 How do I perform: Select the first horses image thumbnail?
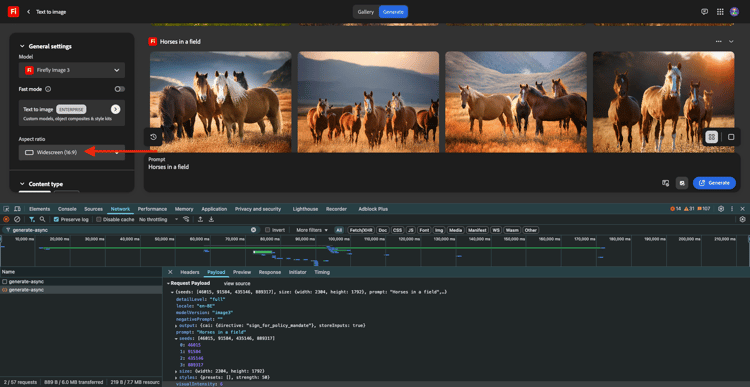click(x=221, y=102)
